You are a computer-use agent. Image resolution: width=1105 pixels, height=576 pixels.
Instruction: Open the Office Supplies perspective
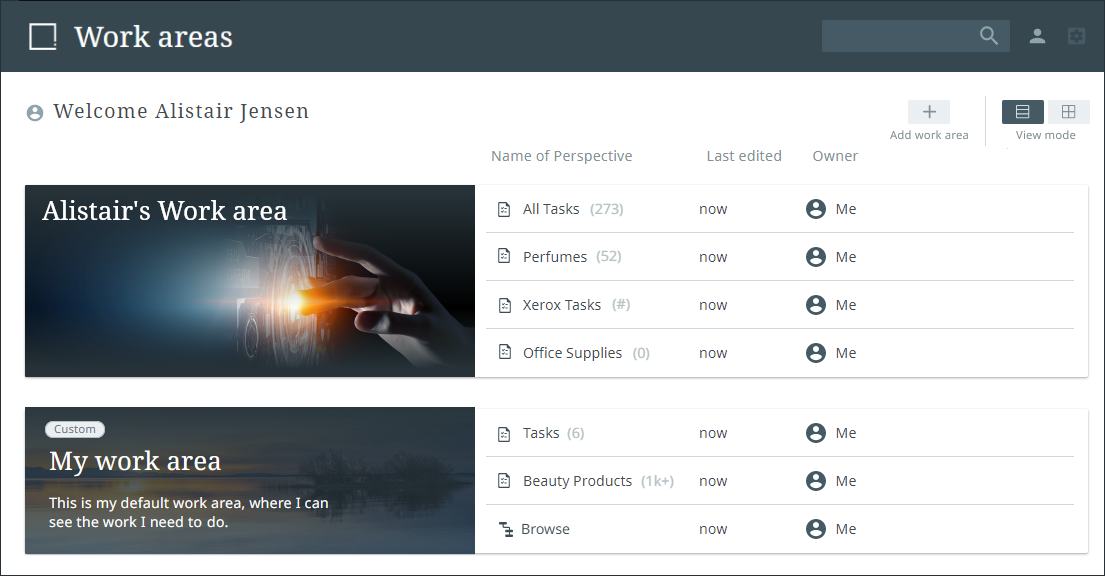pyautogui.click(x=572, y=353)
